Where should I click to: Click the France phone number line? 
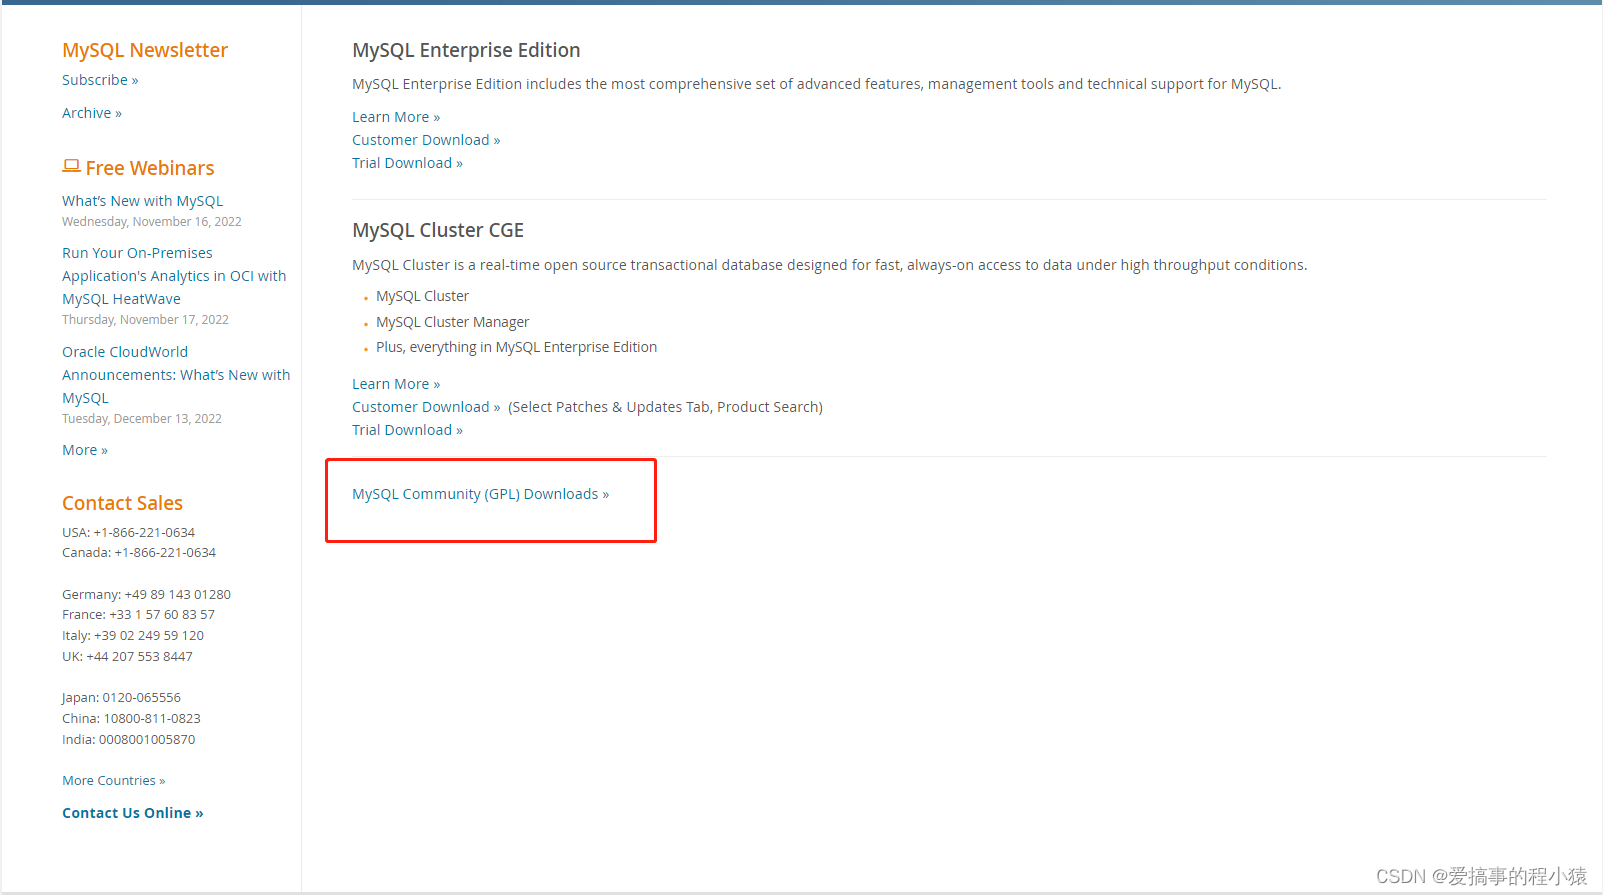pyautogui.click(x=138, y=615)
